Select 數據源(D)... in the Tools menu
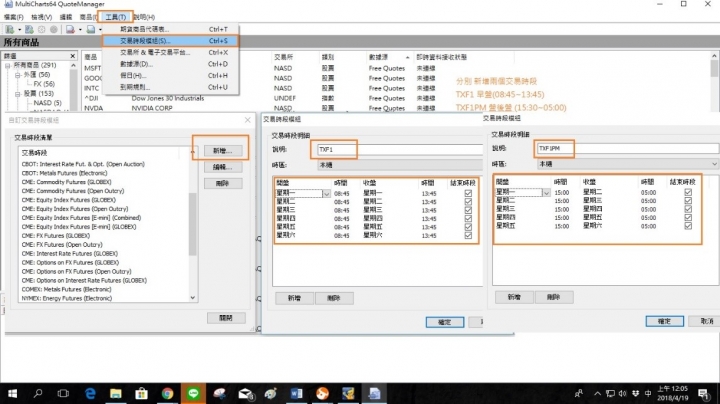The height and width of the screenshot is (404, 720). tap(170, 64)
